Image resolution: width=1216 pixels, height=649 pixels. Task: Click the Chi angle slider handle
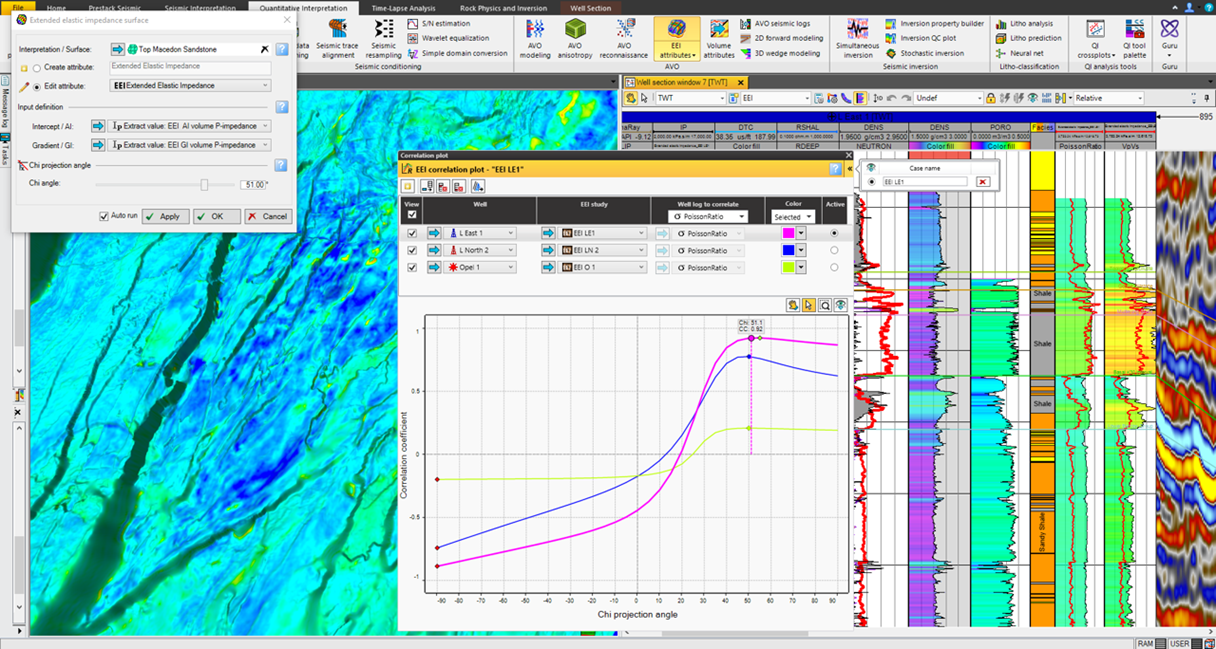[x=204, y=185]
